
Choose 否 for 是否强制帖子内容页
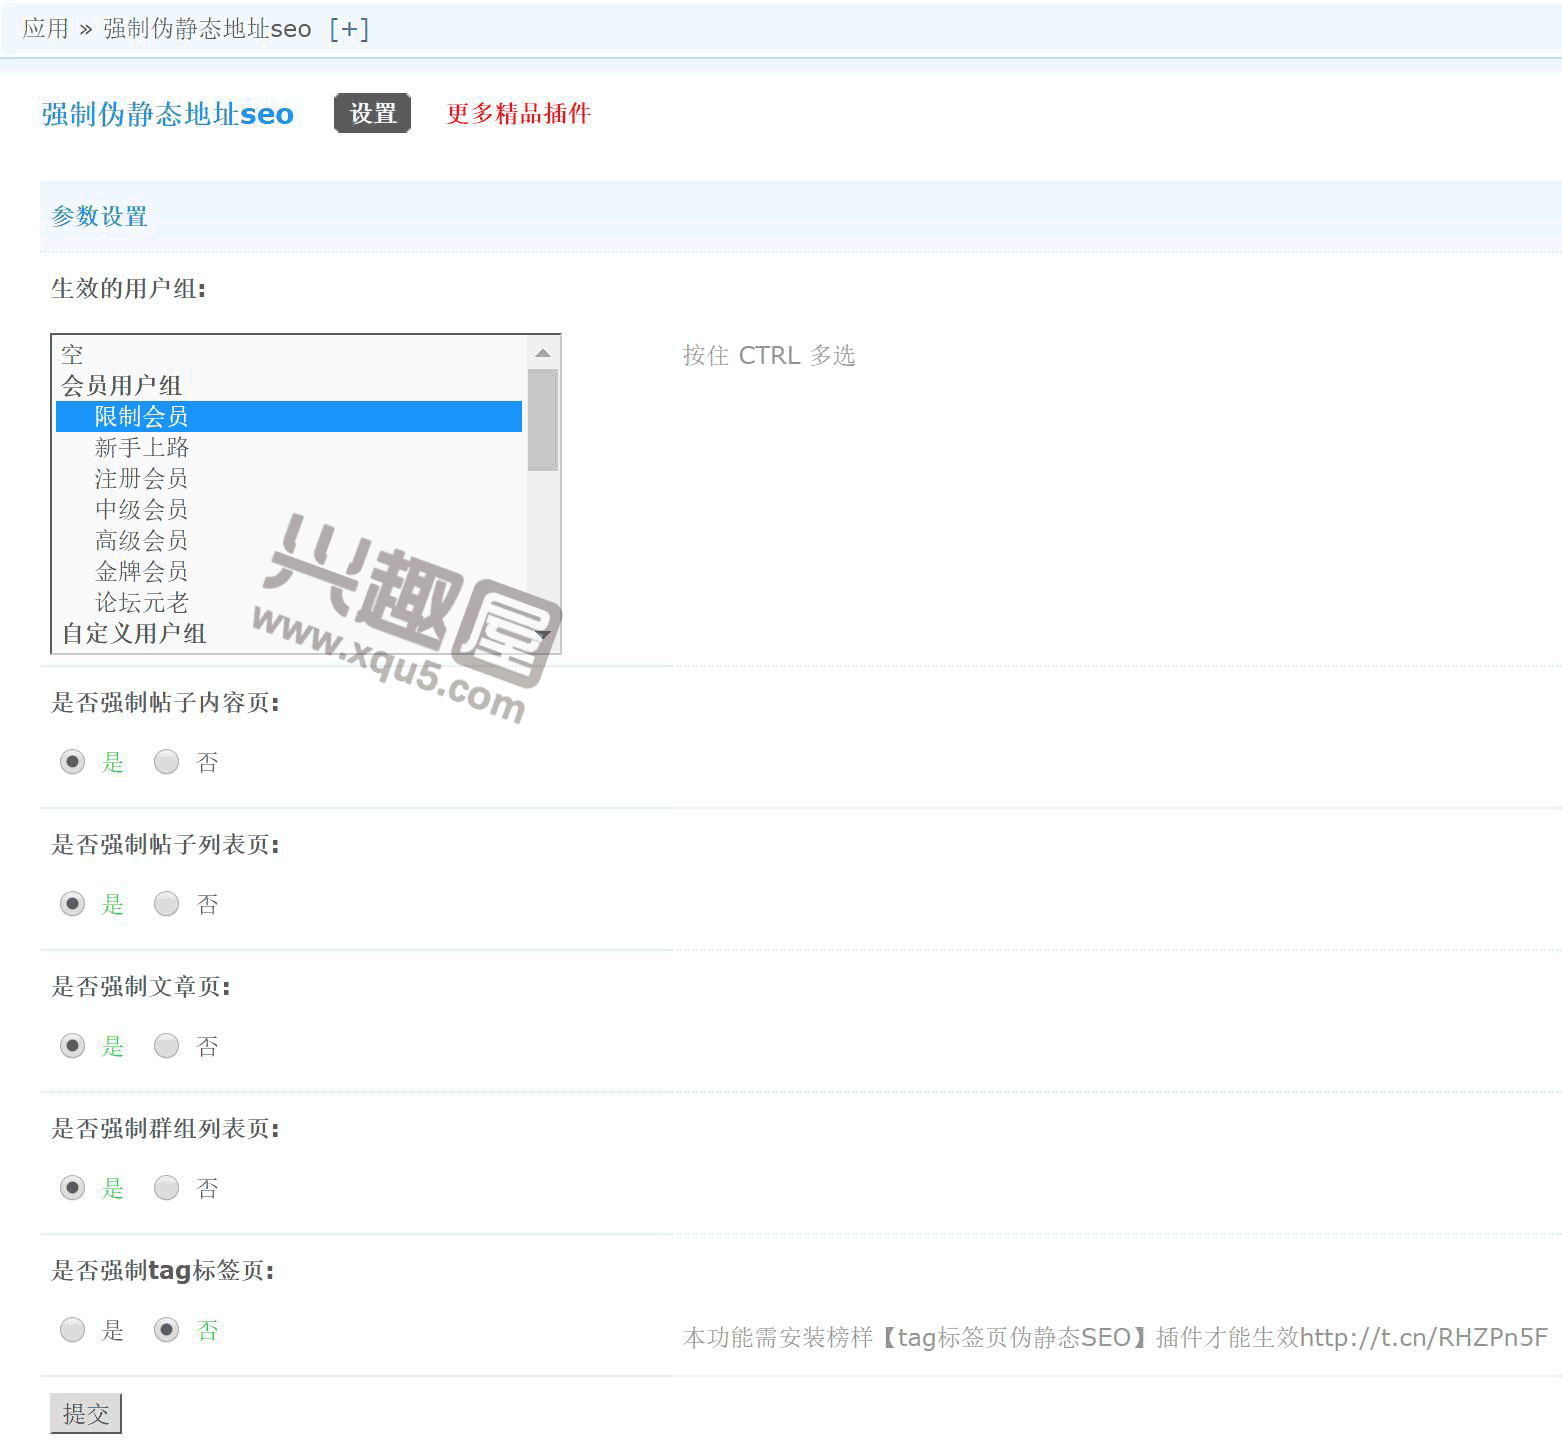[x=166, y=762]
